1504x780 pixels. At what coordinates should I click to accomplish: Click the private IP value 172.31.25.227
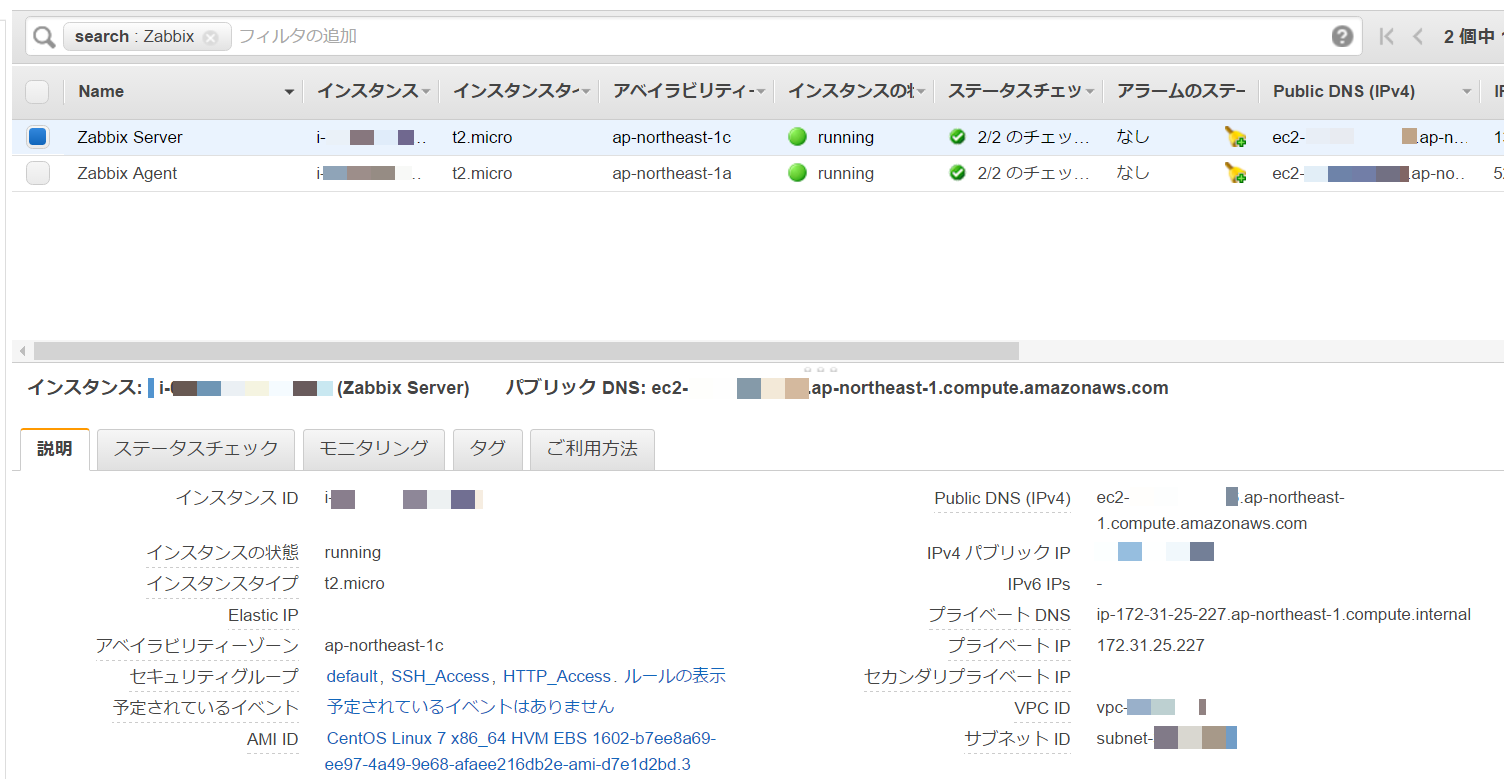coord(1151,646)
